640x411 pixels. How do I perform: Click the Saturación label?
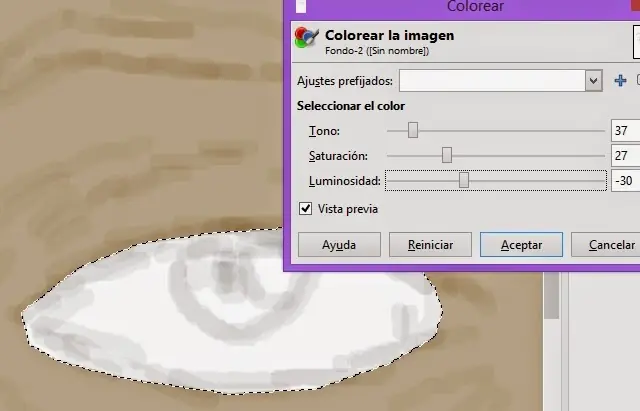pos(338,156)
